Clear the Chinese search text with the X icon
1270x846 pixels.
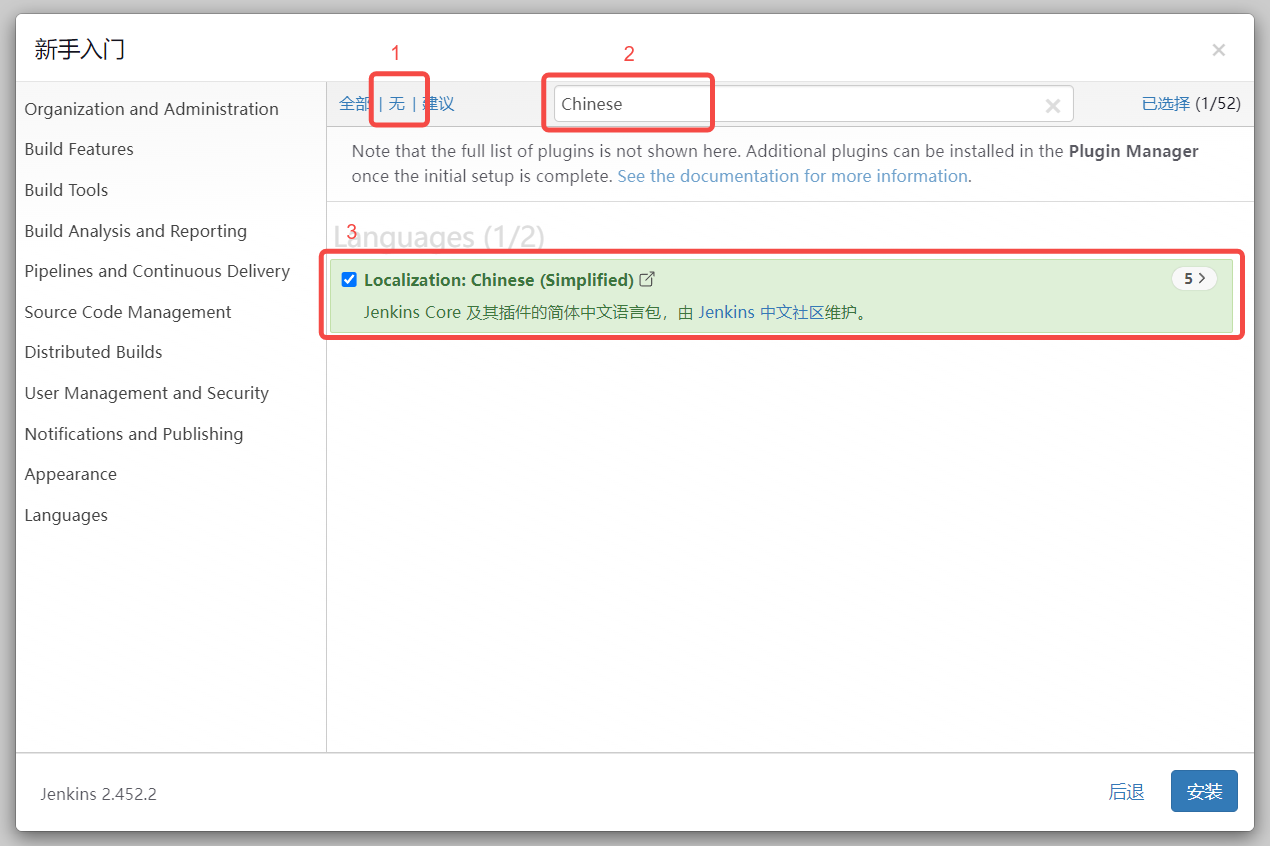(x=1052, y=105)
